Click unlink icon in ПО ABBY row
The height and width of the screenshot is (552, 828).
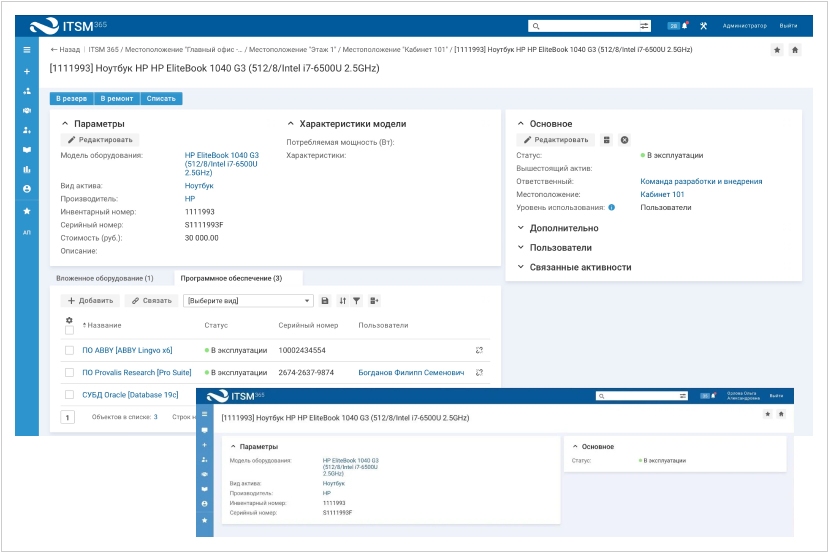point(479,350)
